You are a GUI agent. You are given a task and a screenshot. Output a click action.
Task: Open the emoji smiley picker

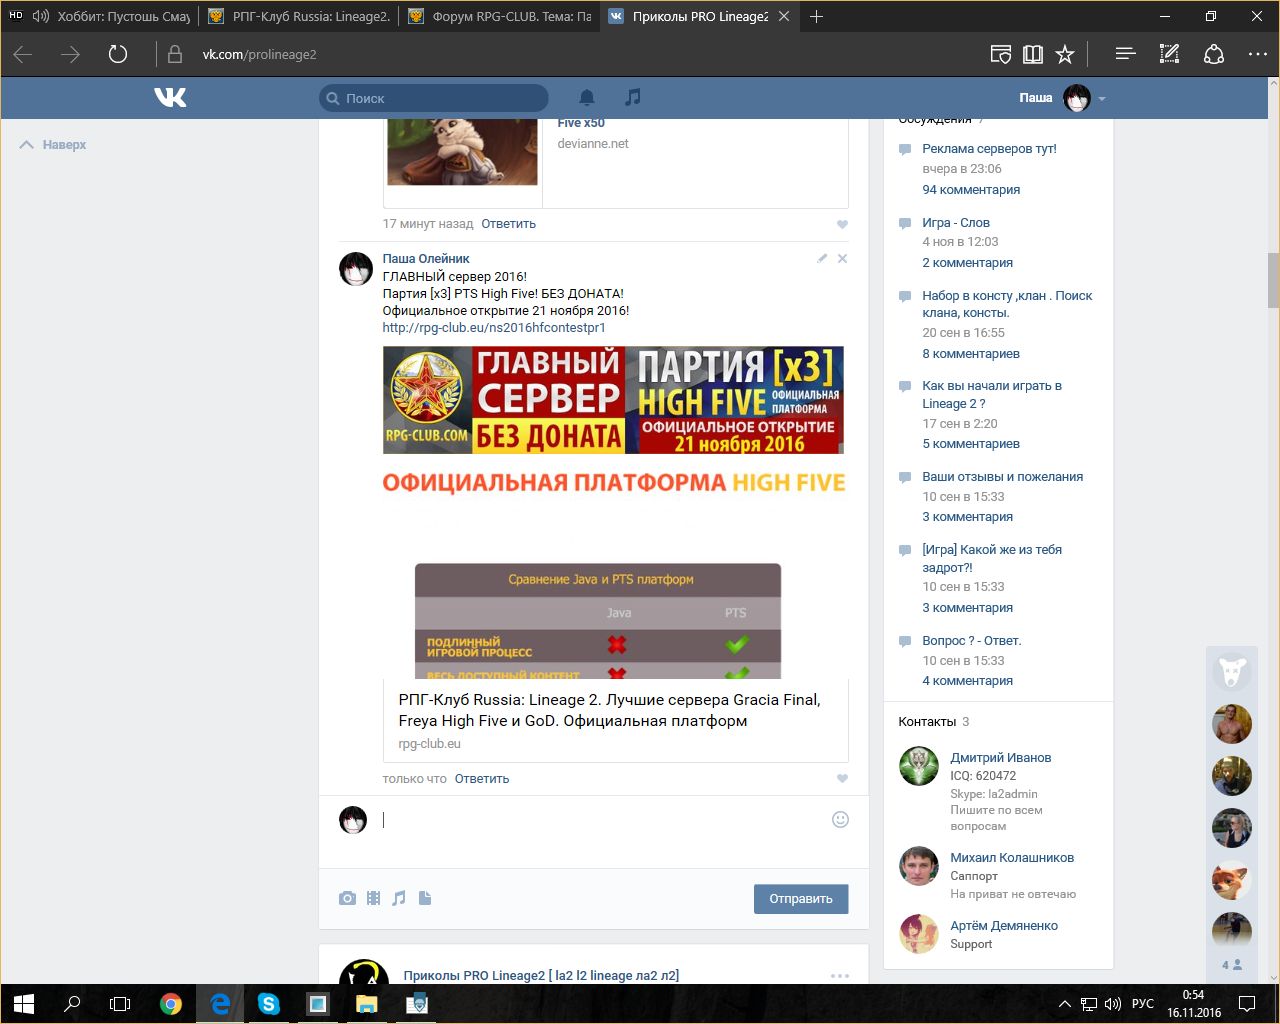click(x=840, y=819)
